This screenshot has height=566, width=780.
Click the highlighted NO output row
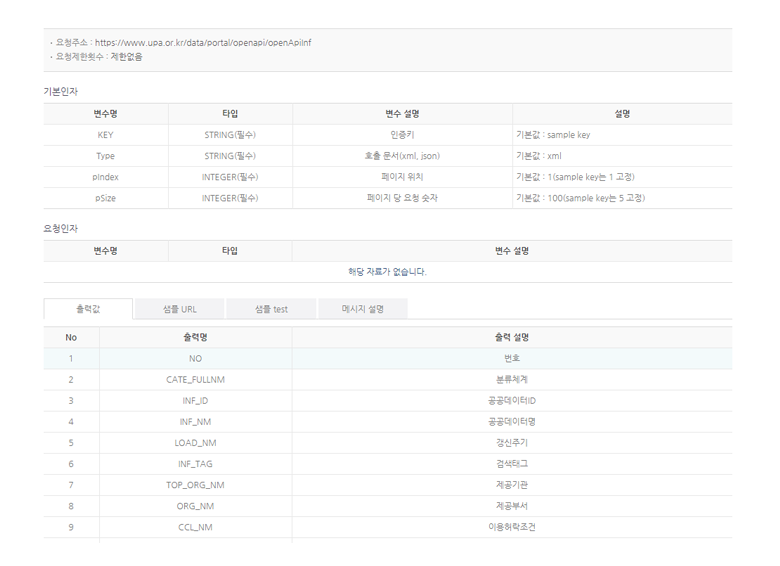coord(195,359)
